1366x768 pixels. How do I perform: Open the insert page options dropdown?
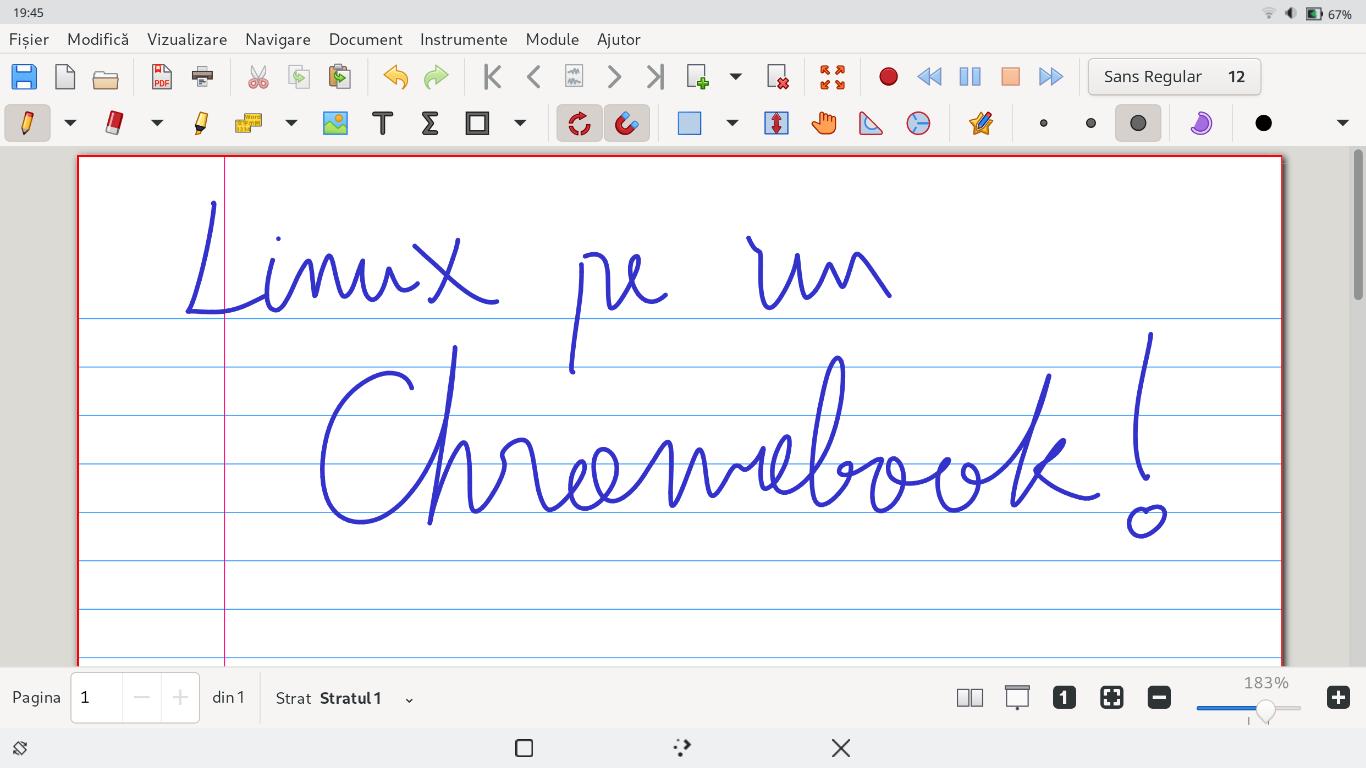coord(736,77)
